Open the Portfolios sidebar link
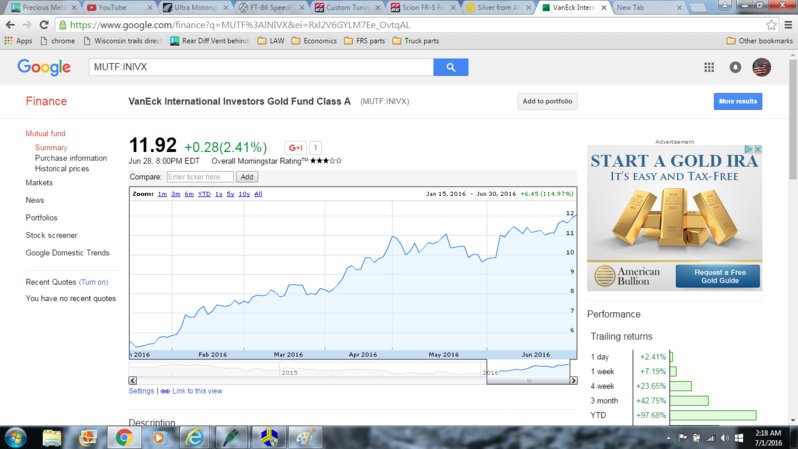Viewport: 798px width, 449px height. click(41, 218)
